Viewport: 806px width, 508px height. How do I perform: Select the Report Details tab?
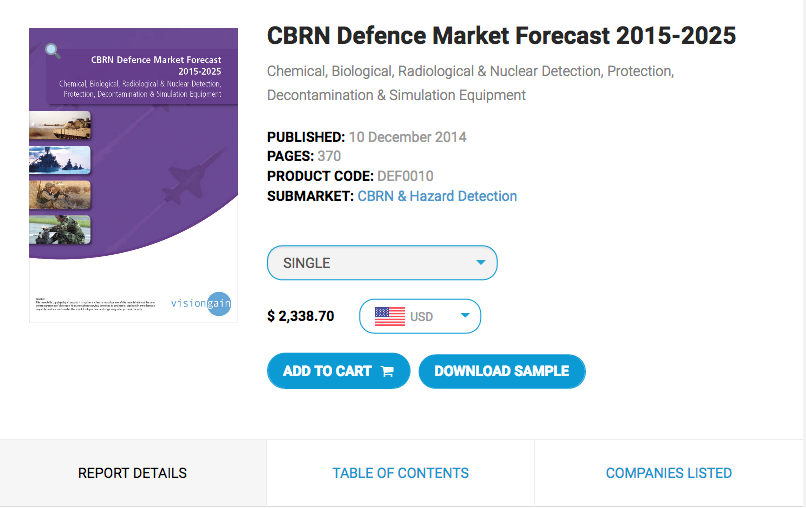click(x=132, y=473)
